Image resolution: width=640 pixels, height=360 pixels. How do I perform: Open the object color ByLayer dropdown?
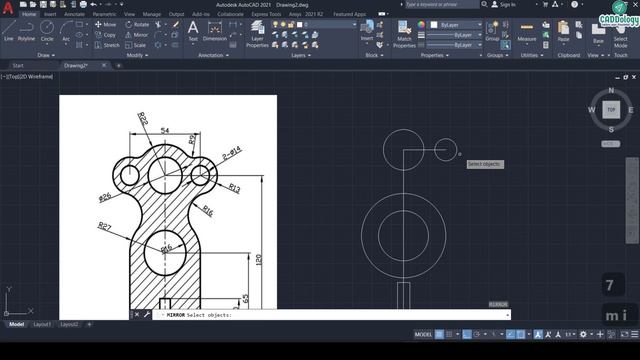click(456, 25)
